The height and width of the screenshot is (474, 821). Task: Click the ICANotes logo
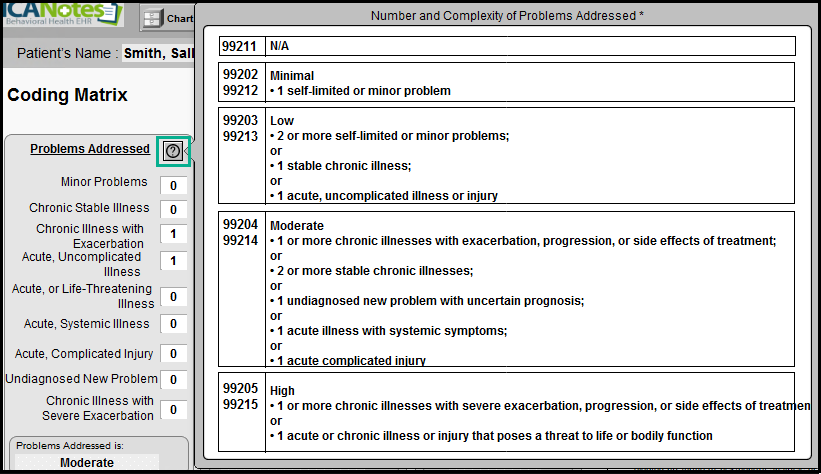(x=60, y=14)
